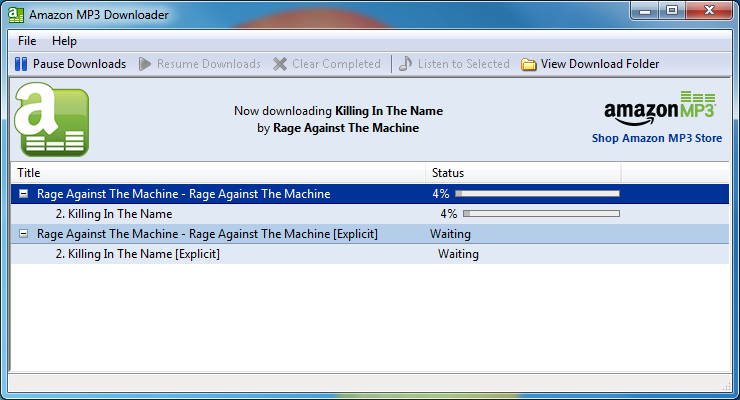
Task: Select the non-explicit Rage Against The Machine album row
Action: coord(370,194)
